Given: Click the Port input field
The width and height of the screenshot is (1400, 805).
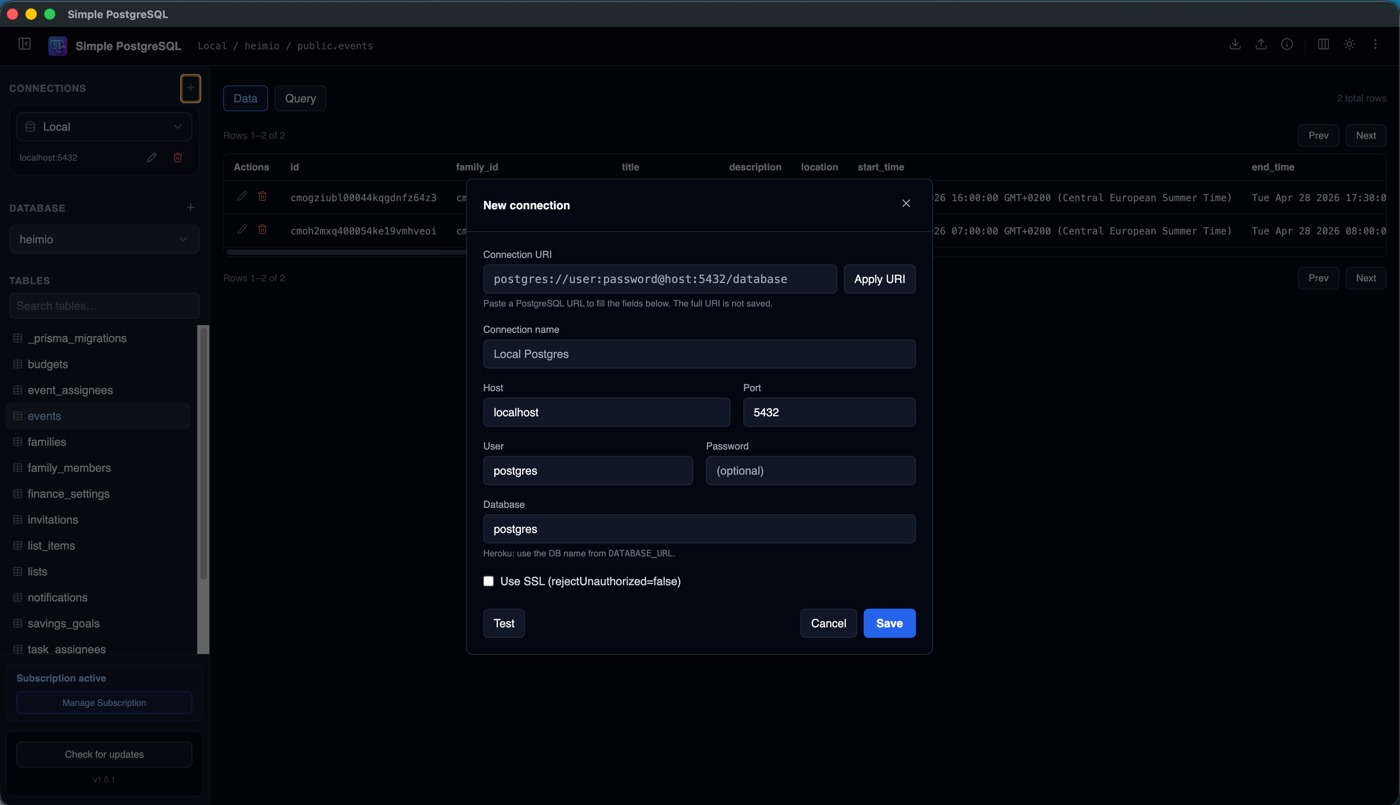Looking at the screenshot, I should tap(829, 412).
